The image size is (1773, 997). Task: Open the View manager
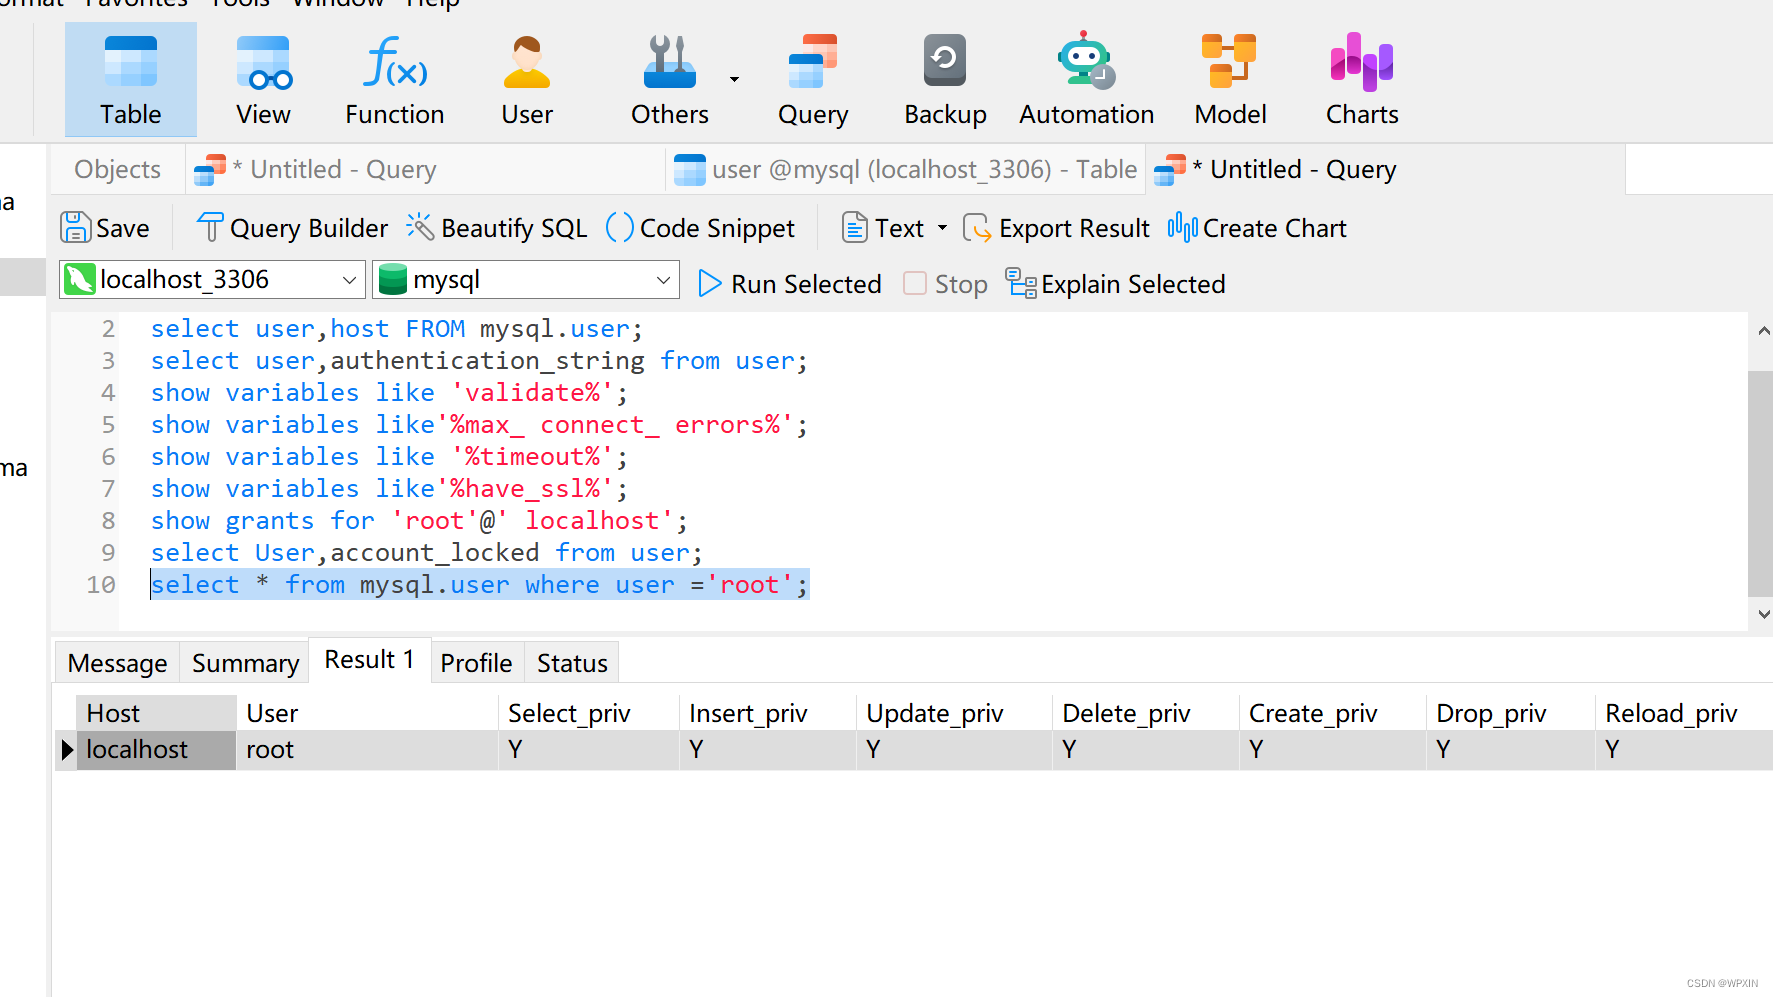coord(262,78)
